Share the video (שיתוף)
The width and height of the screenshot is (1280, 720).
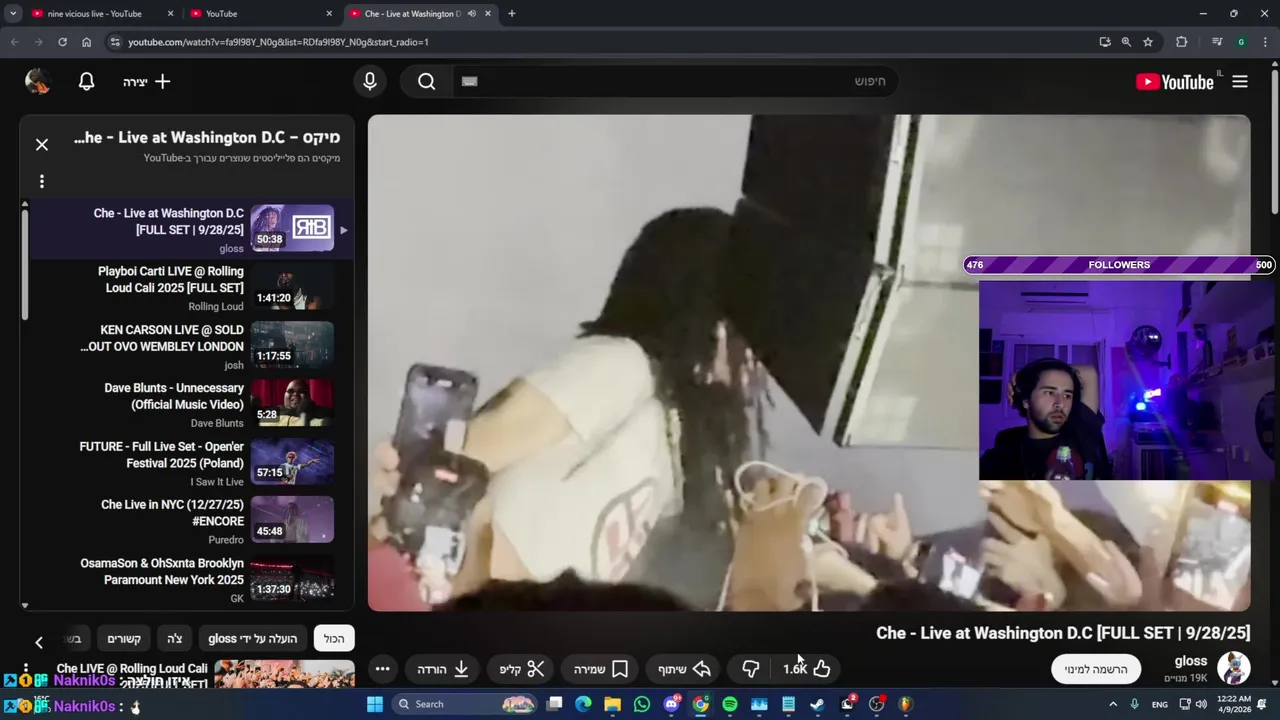pos(685,669)
